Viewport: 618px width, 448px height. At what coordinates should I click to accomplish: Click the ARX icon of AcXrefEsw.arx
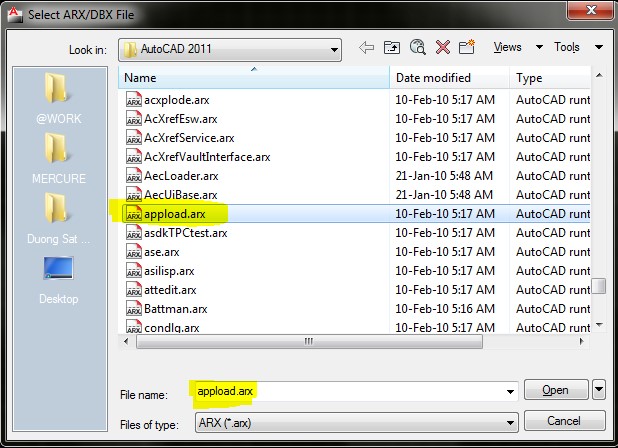click(134, 118)
